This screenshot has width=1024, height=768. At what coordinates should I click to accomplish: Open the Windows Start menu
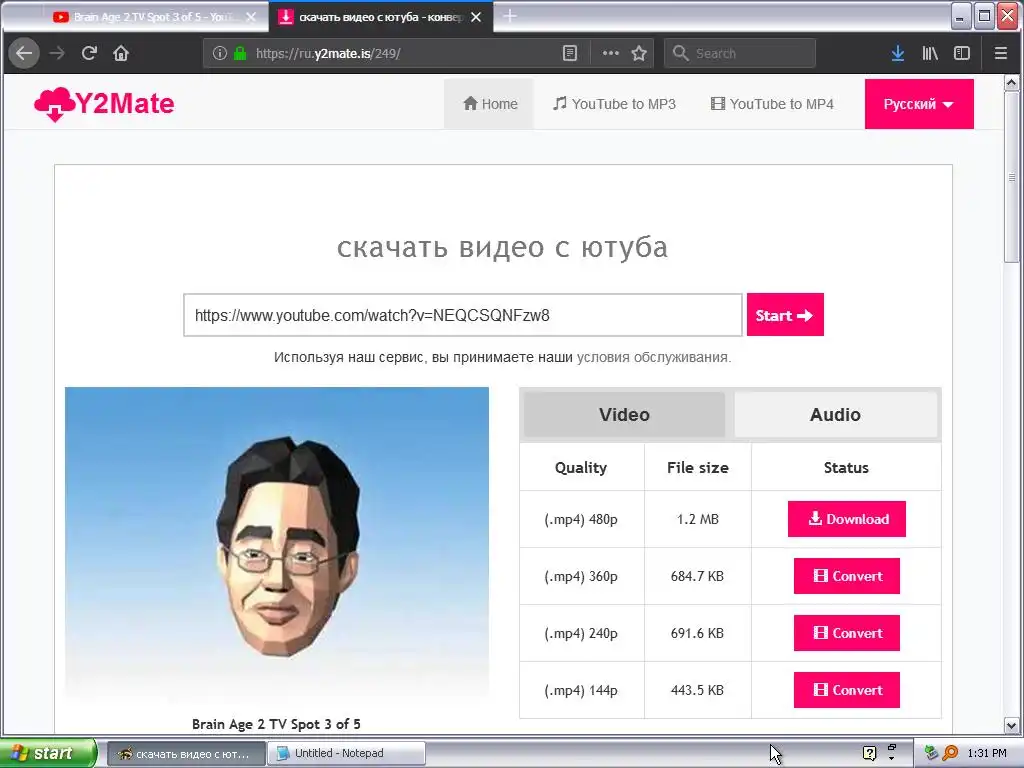coord(48,753)
